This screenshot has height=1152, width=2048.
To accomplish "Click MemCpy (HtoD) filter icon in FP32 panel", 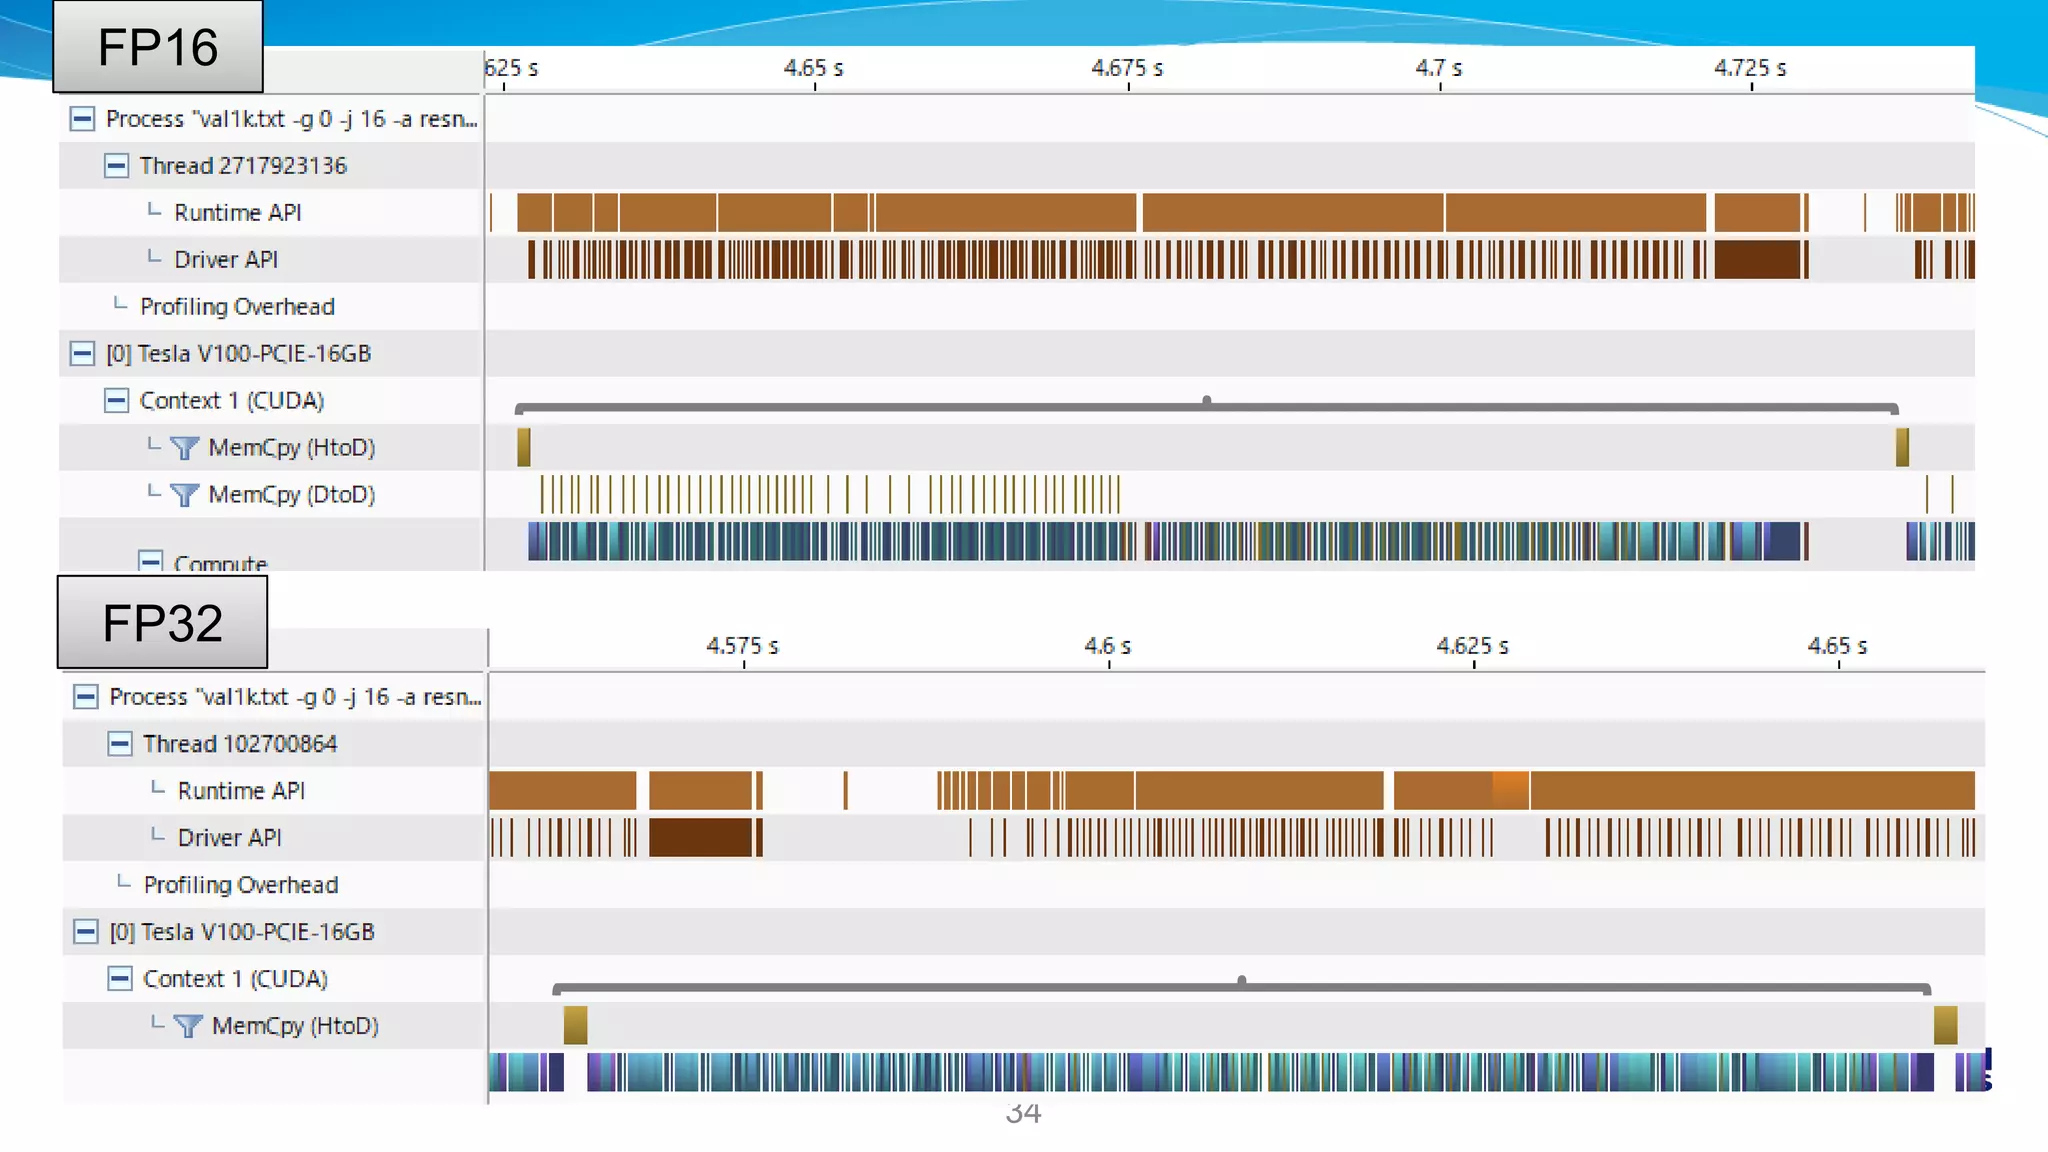I will [x=188, y=1026].
